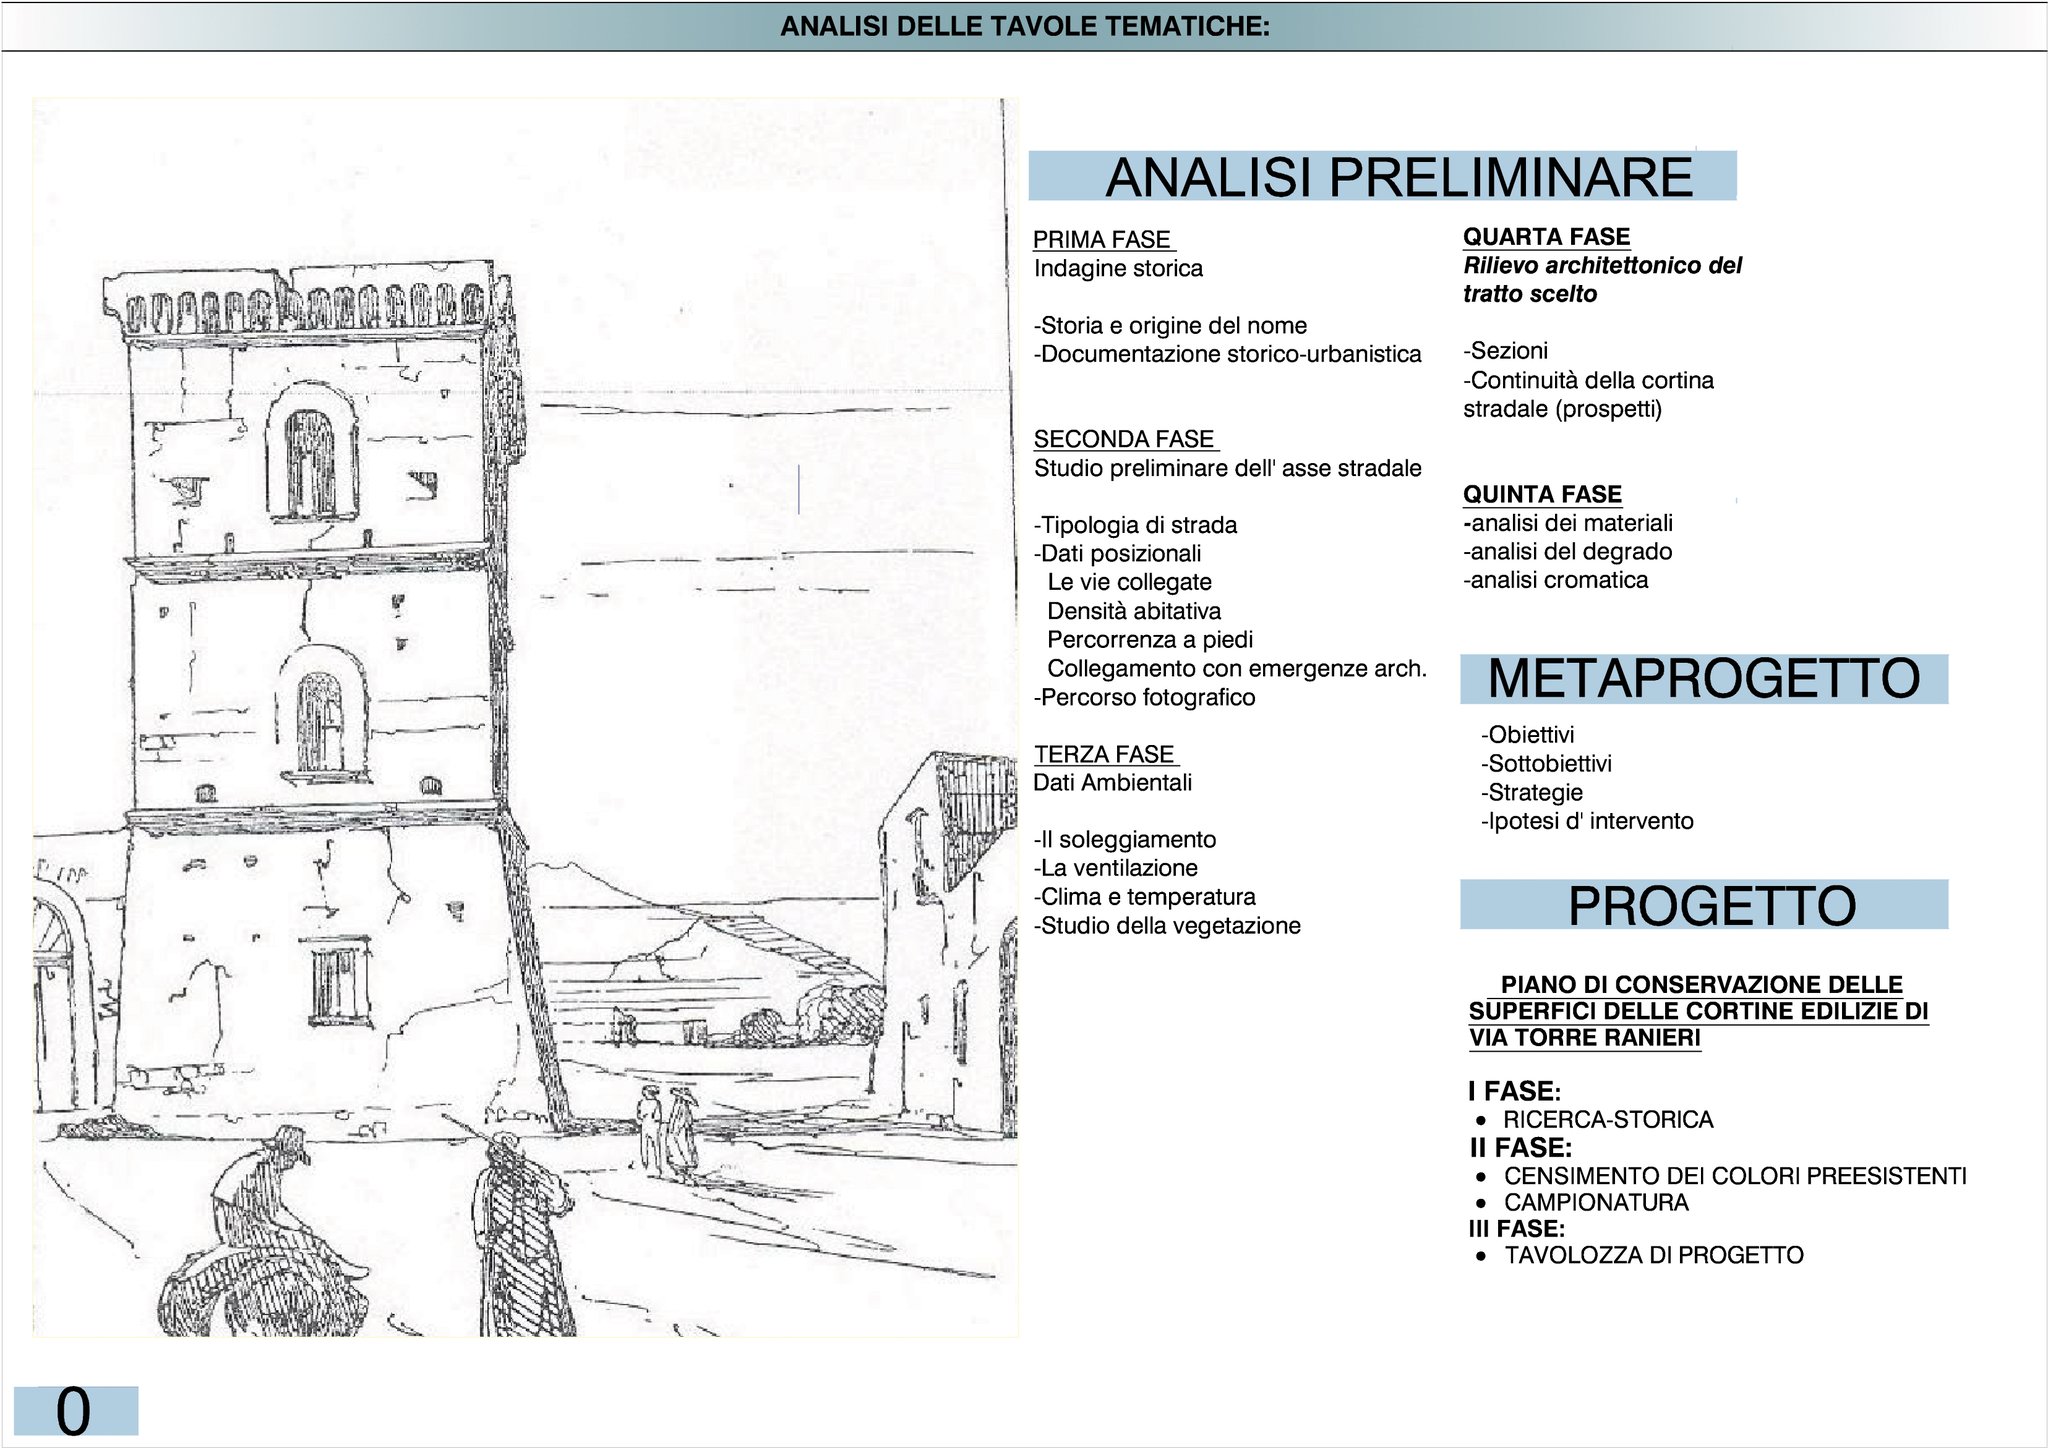Click the TERZA FASE underlined heading
2048x1448 pixels.
(1104, 754)
